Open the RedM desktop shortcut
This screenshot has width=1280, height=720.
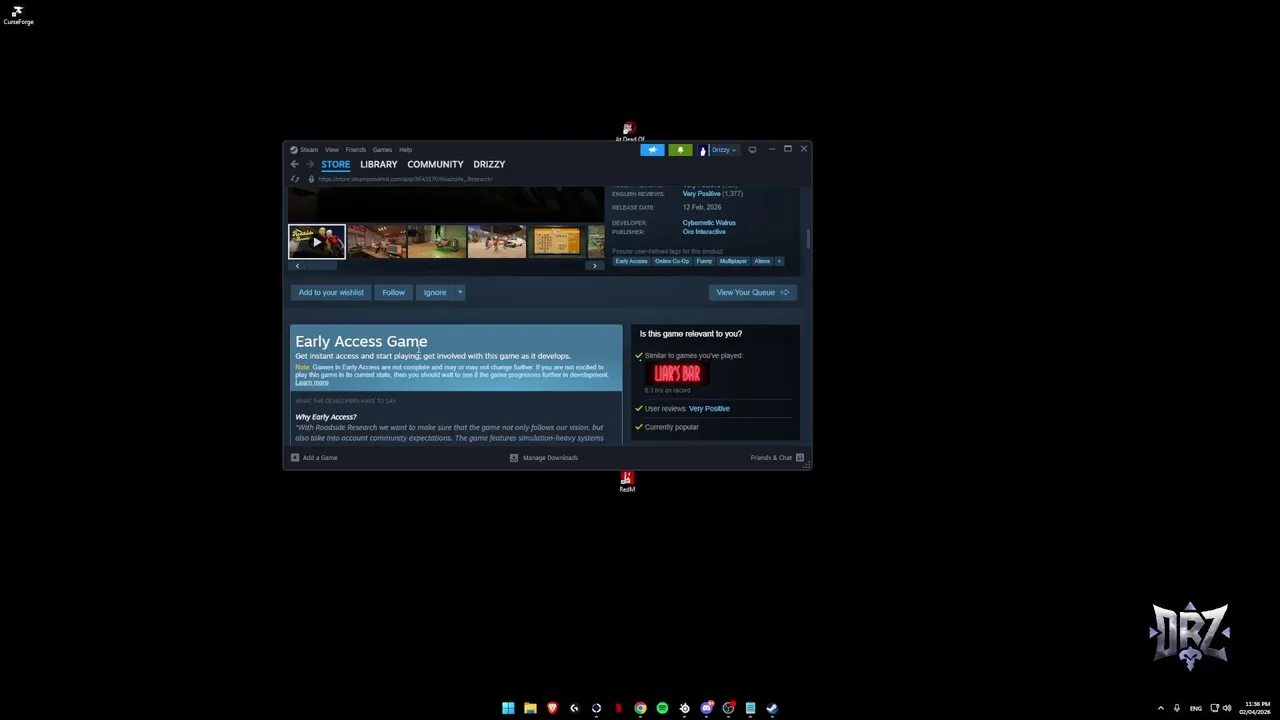tap(627, 481)
